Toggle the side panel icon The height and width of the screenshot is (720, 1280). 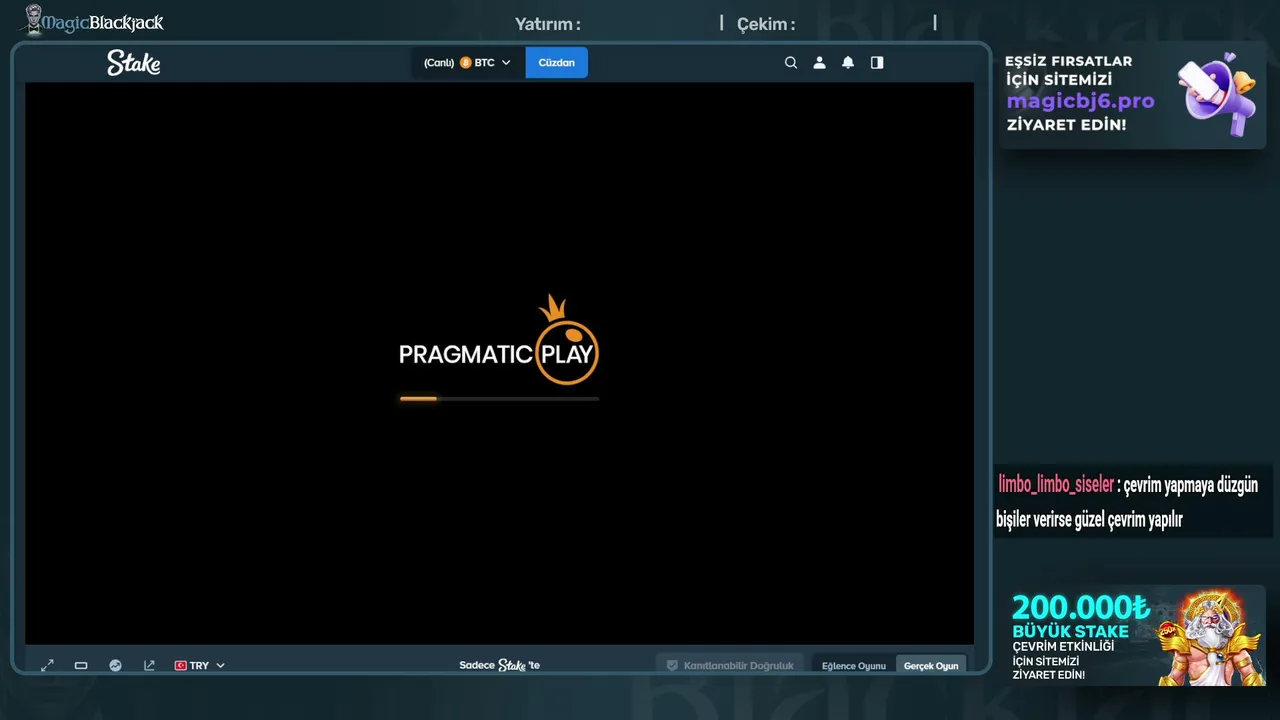click(877, 63)
